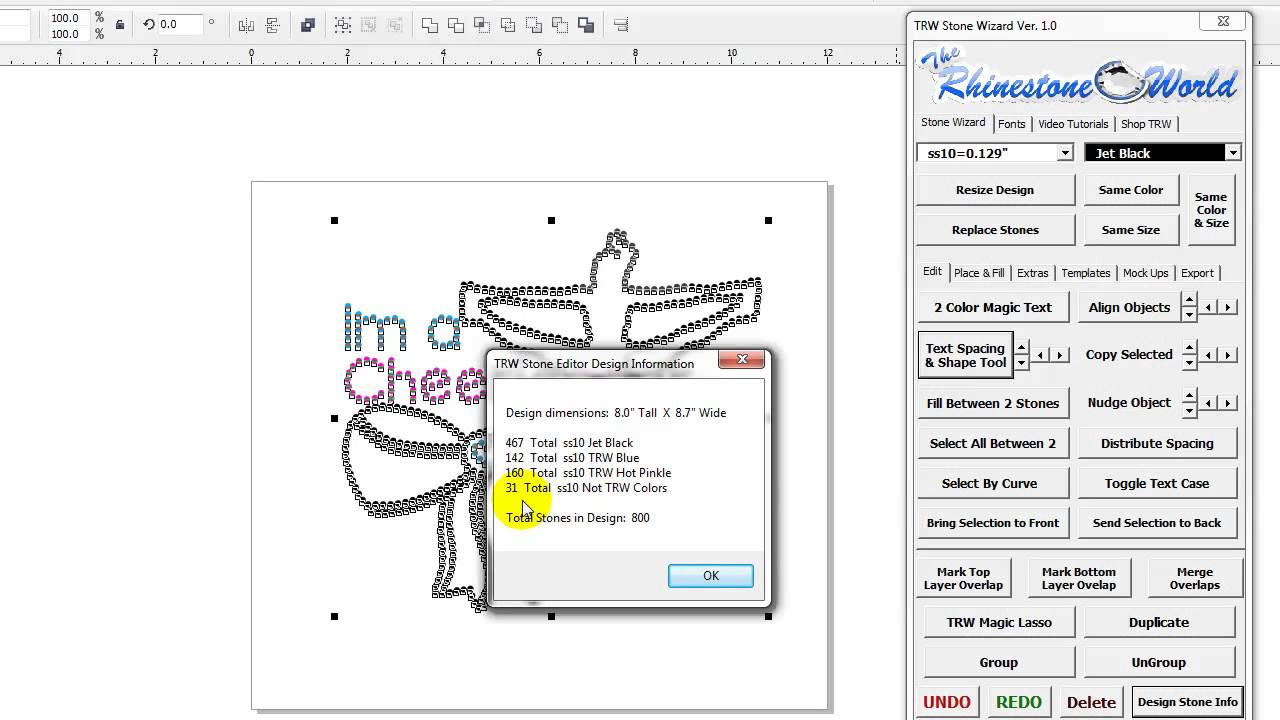Open the Jet Black color dropdown

[x=1233, y=152]
